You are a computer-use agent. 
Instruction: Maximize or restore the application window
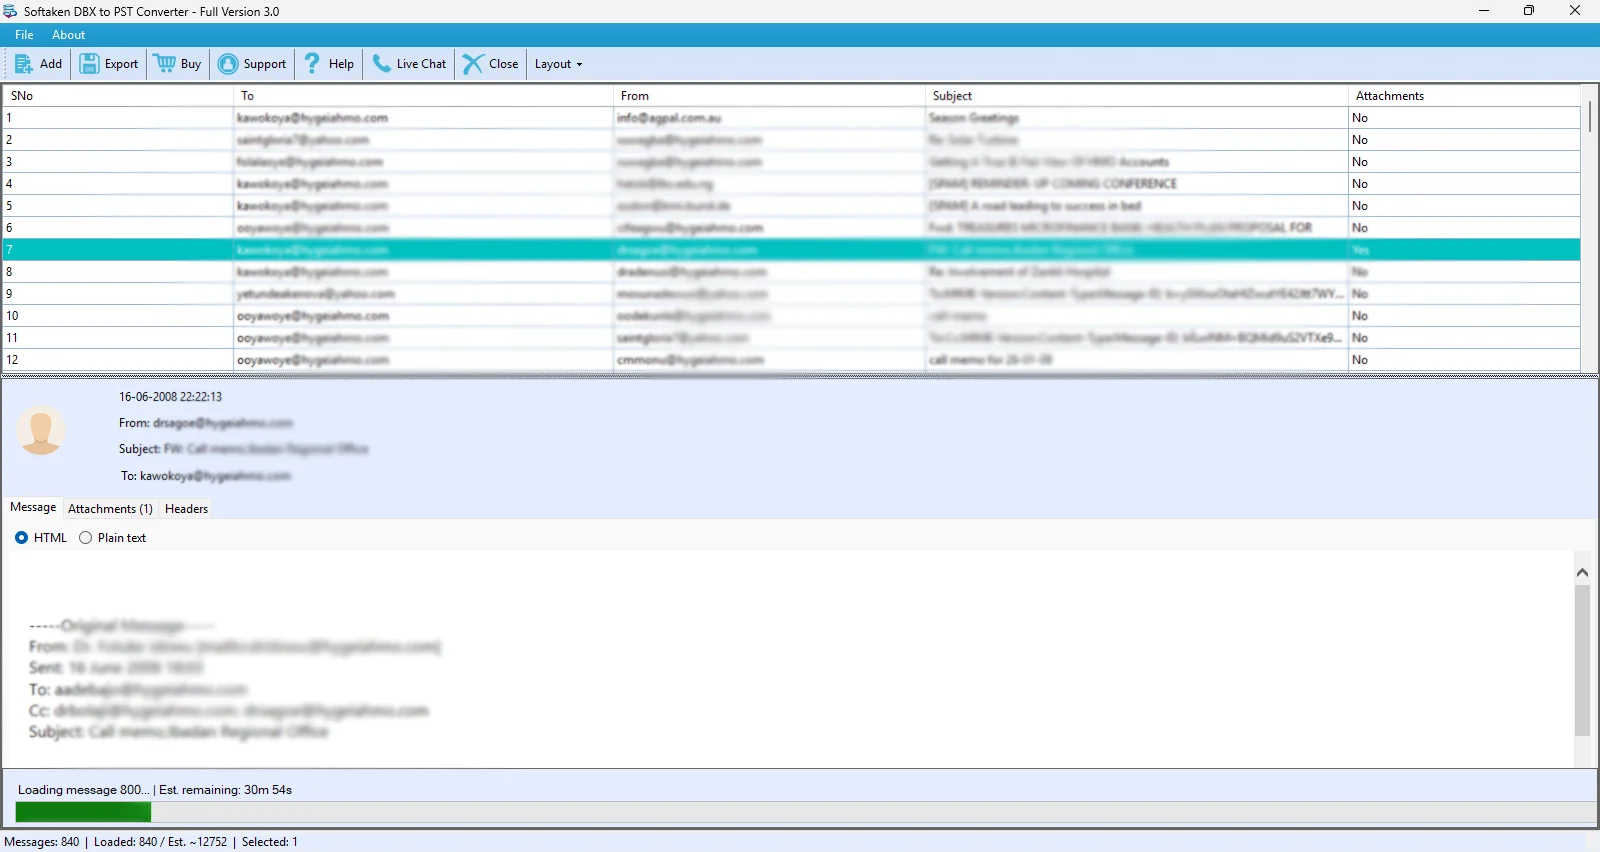tap(1529, 11)
